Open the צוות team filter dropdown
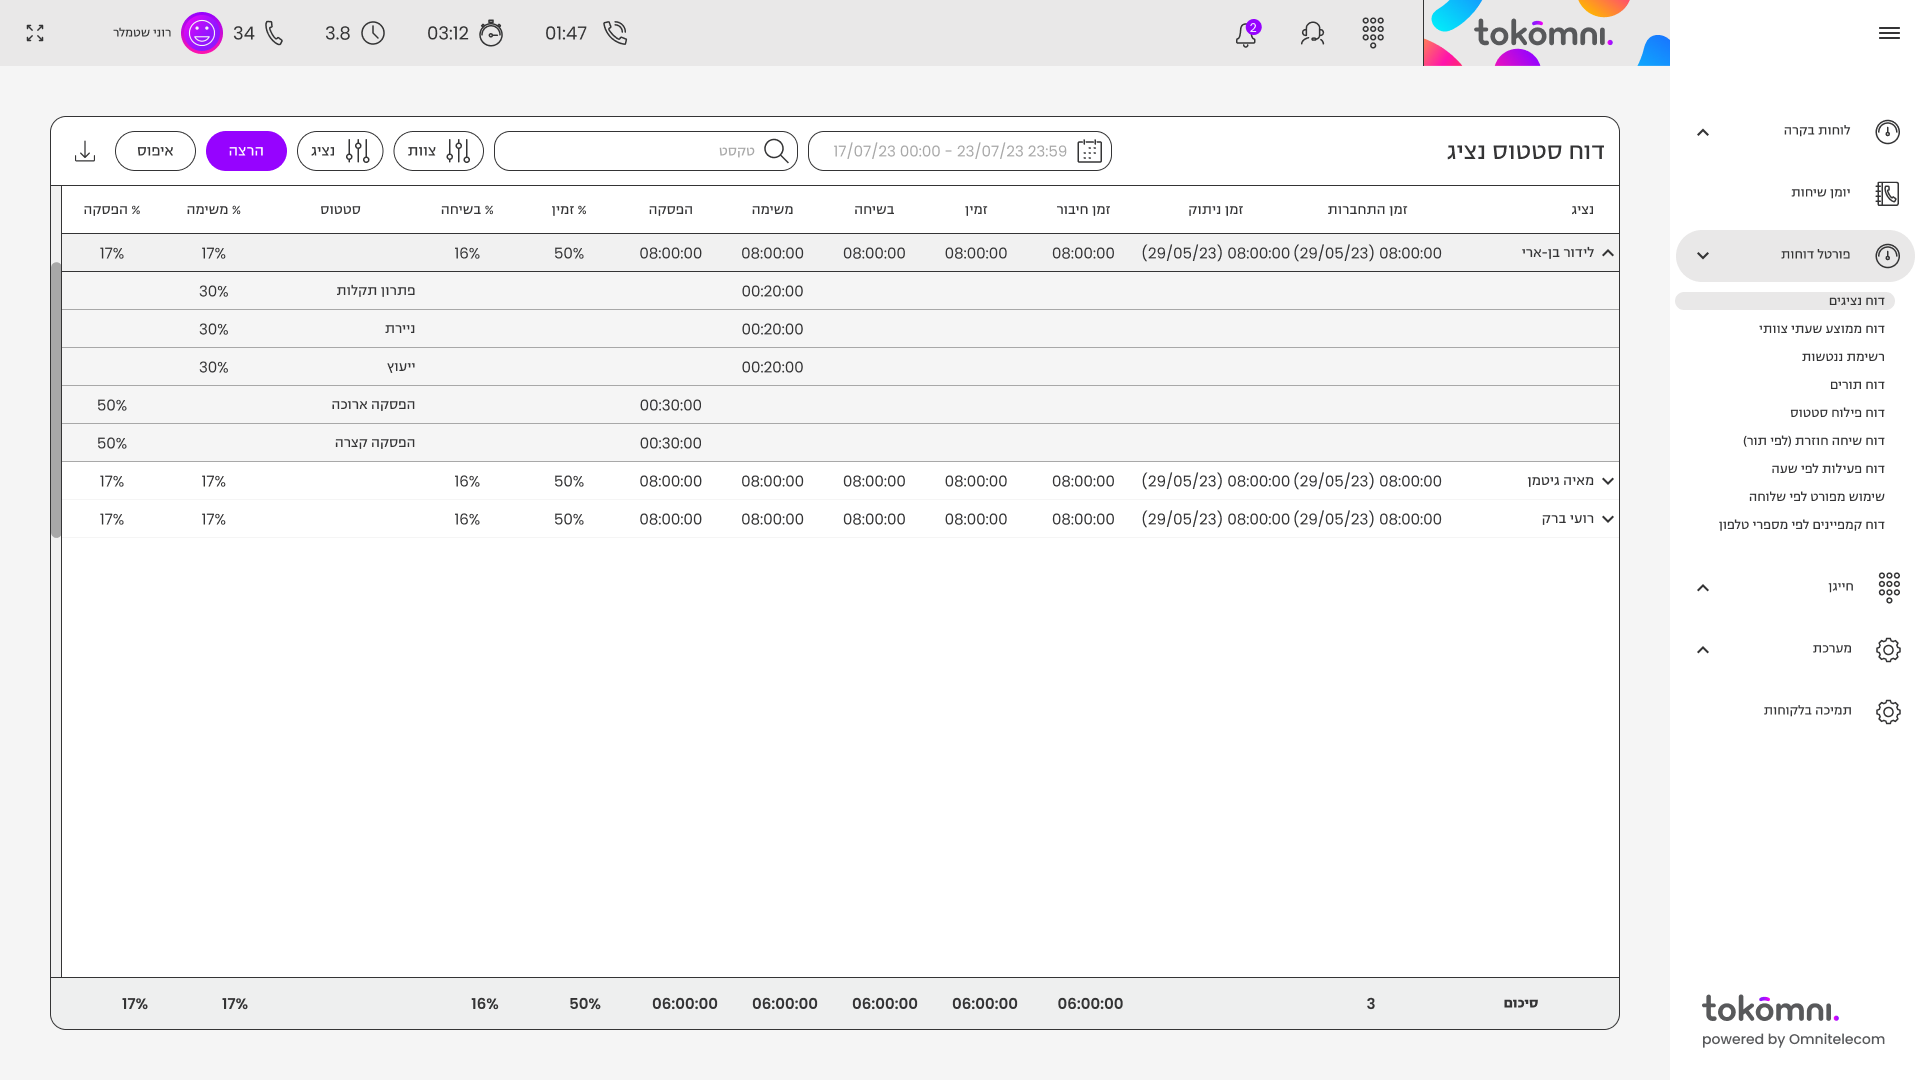The image size is (1920, 1080). [x=438, y=151]
